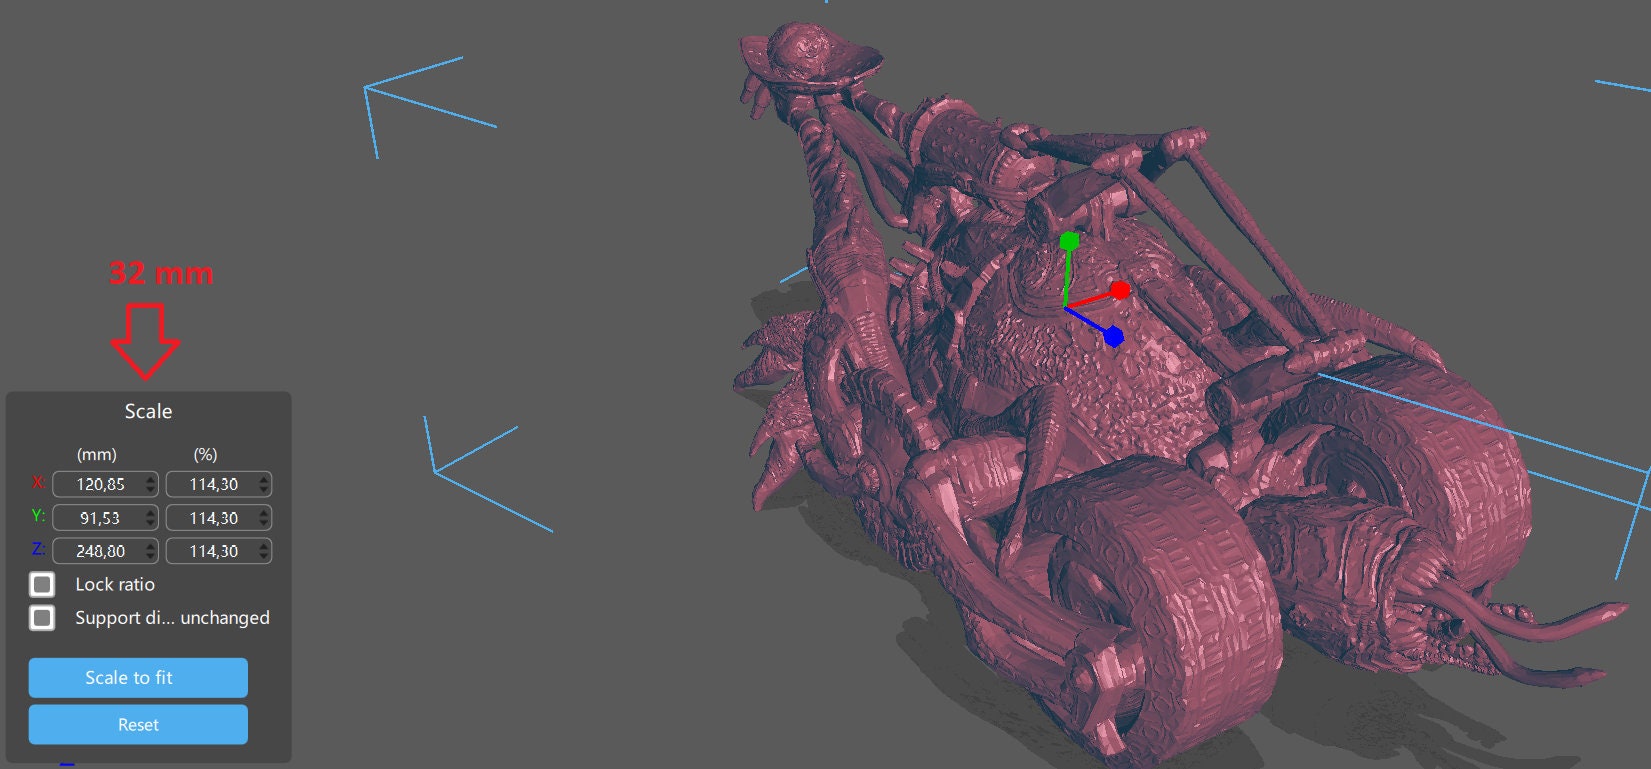Decrease Y percent with down arrow
The width and height of the screenshot is (1651, 769).
(264, 523)
